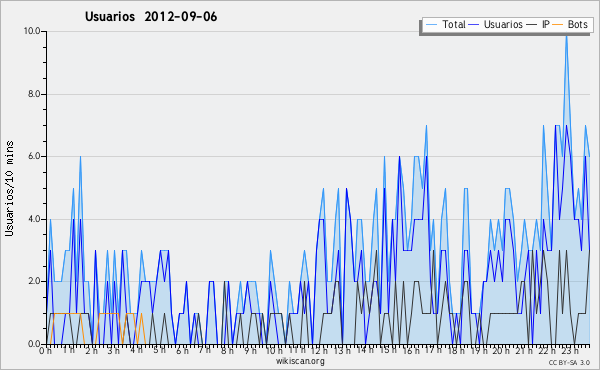Click the '9 h' x-axis label

pyautogui.click(x=251, y=351)
